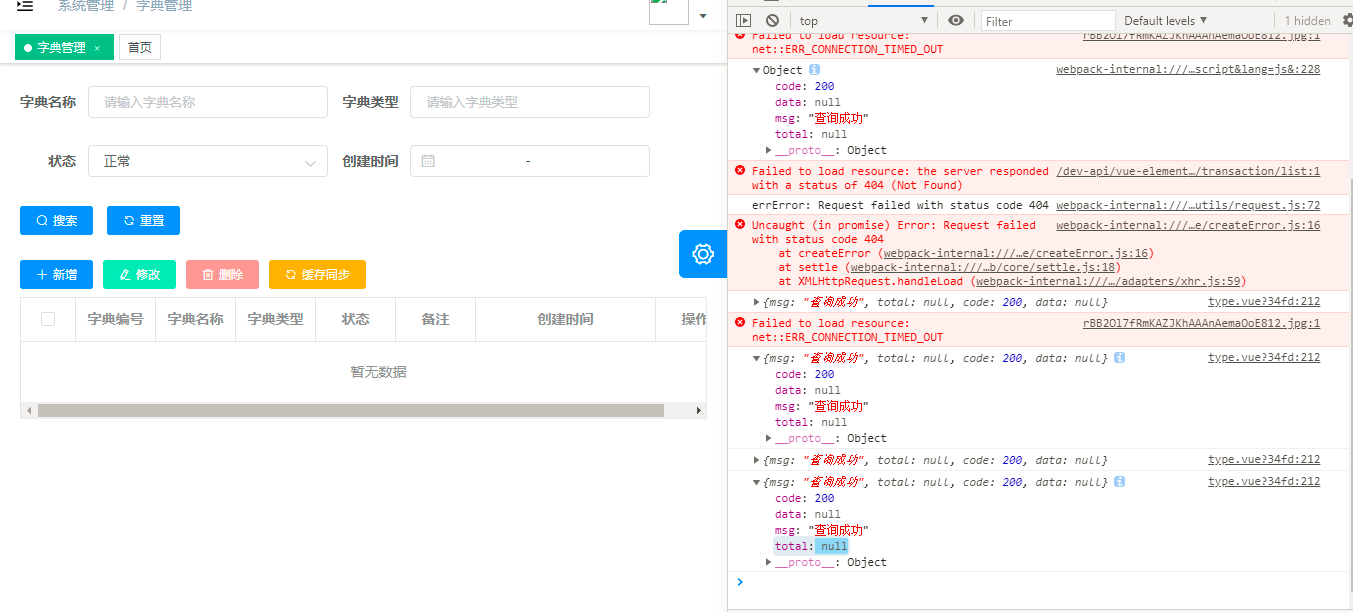This screenshot has width=1353, height=612.
Task: Click the 重置 button
Action: pos(143,221)
